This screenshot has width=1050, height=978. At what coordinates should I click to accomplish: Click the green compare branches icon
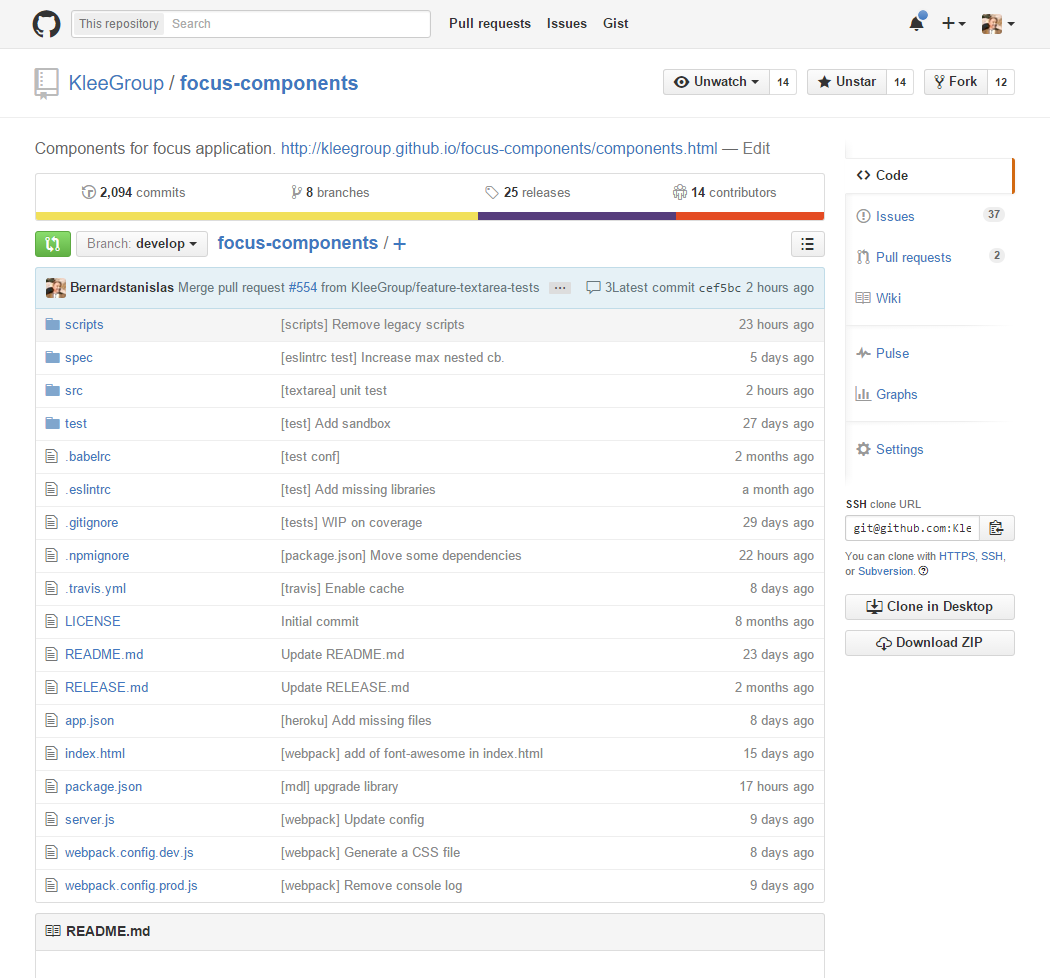tap(52, 244)
